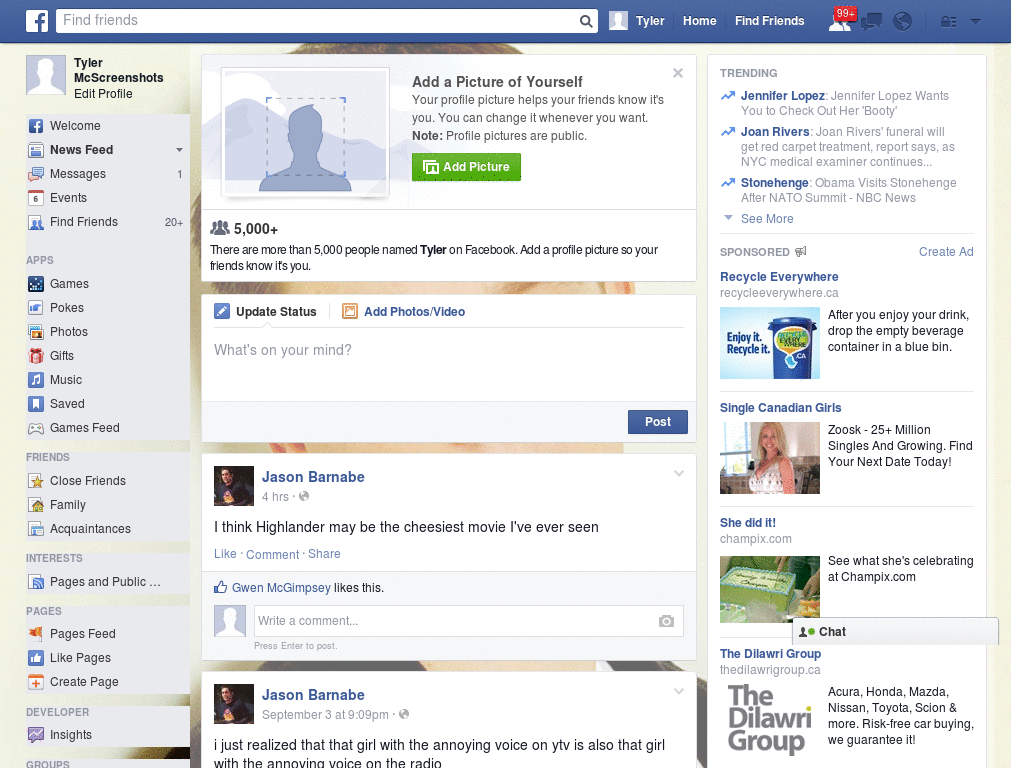Click the Pages Feed flag icon

coord(36,633)
